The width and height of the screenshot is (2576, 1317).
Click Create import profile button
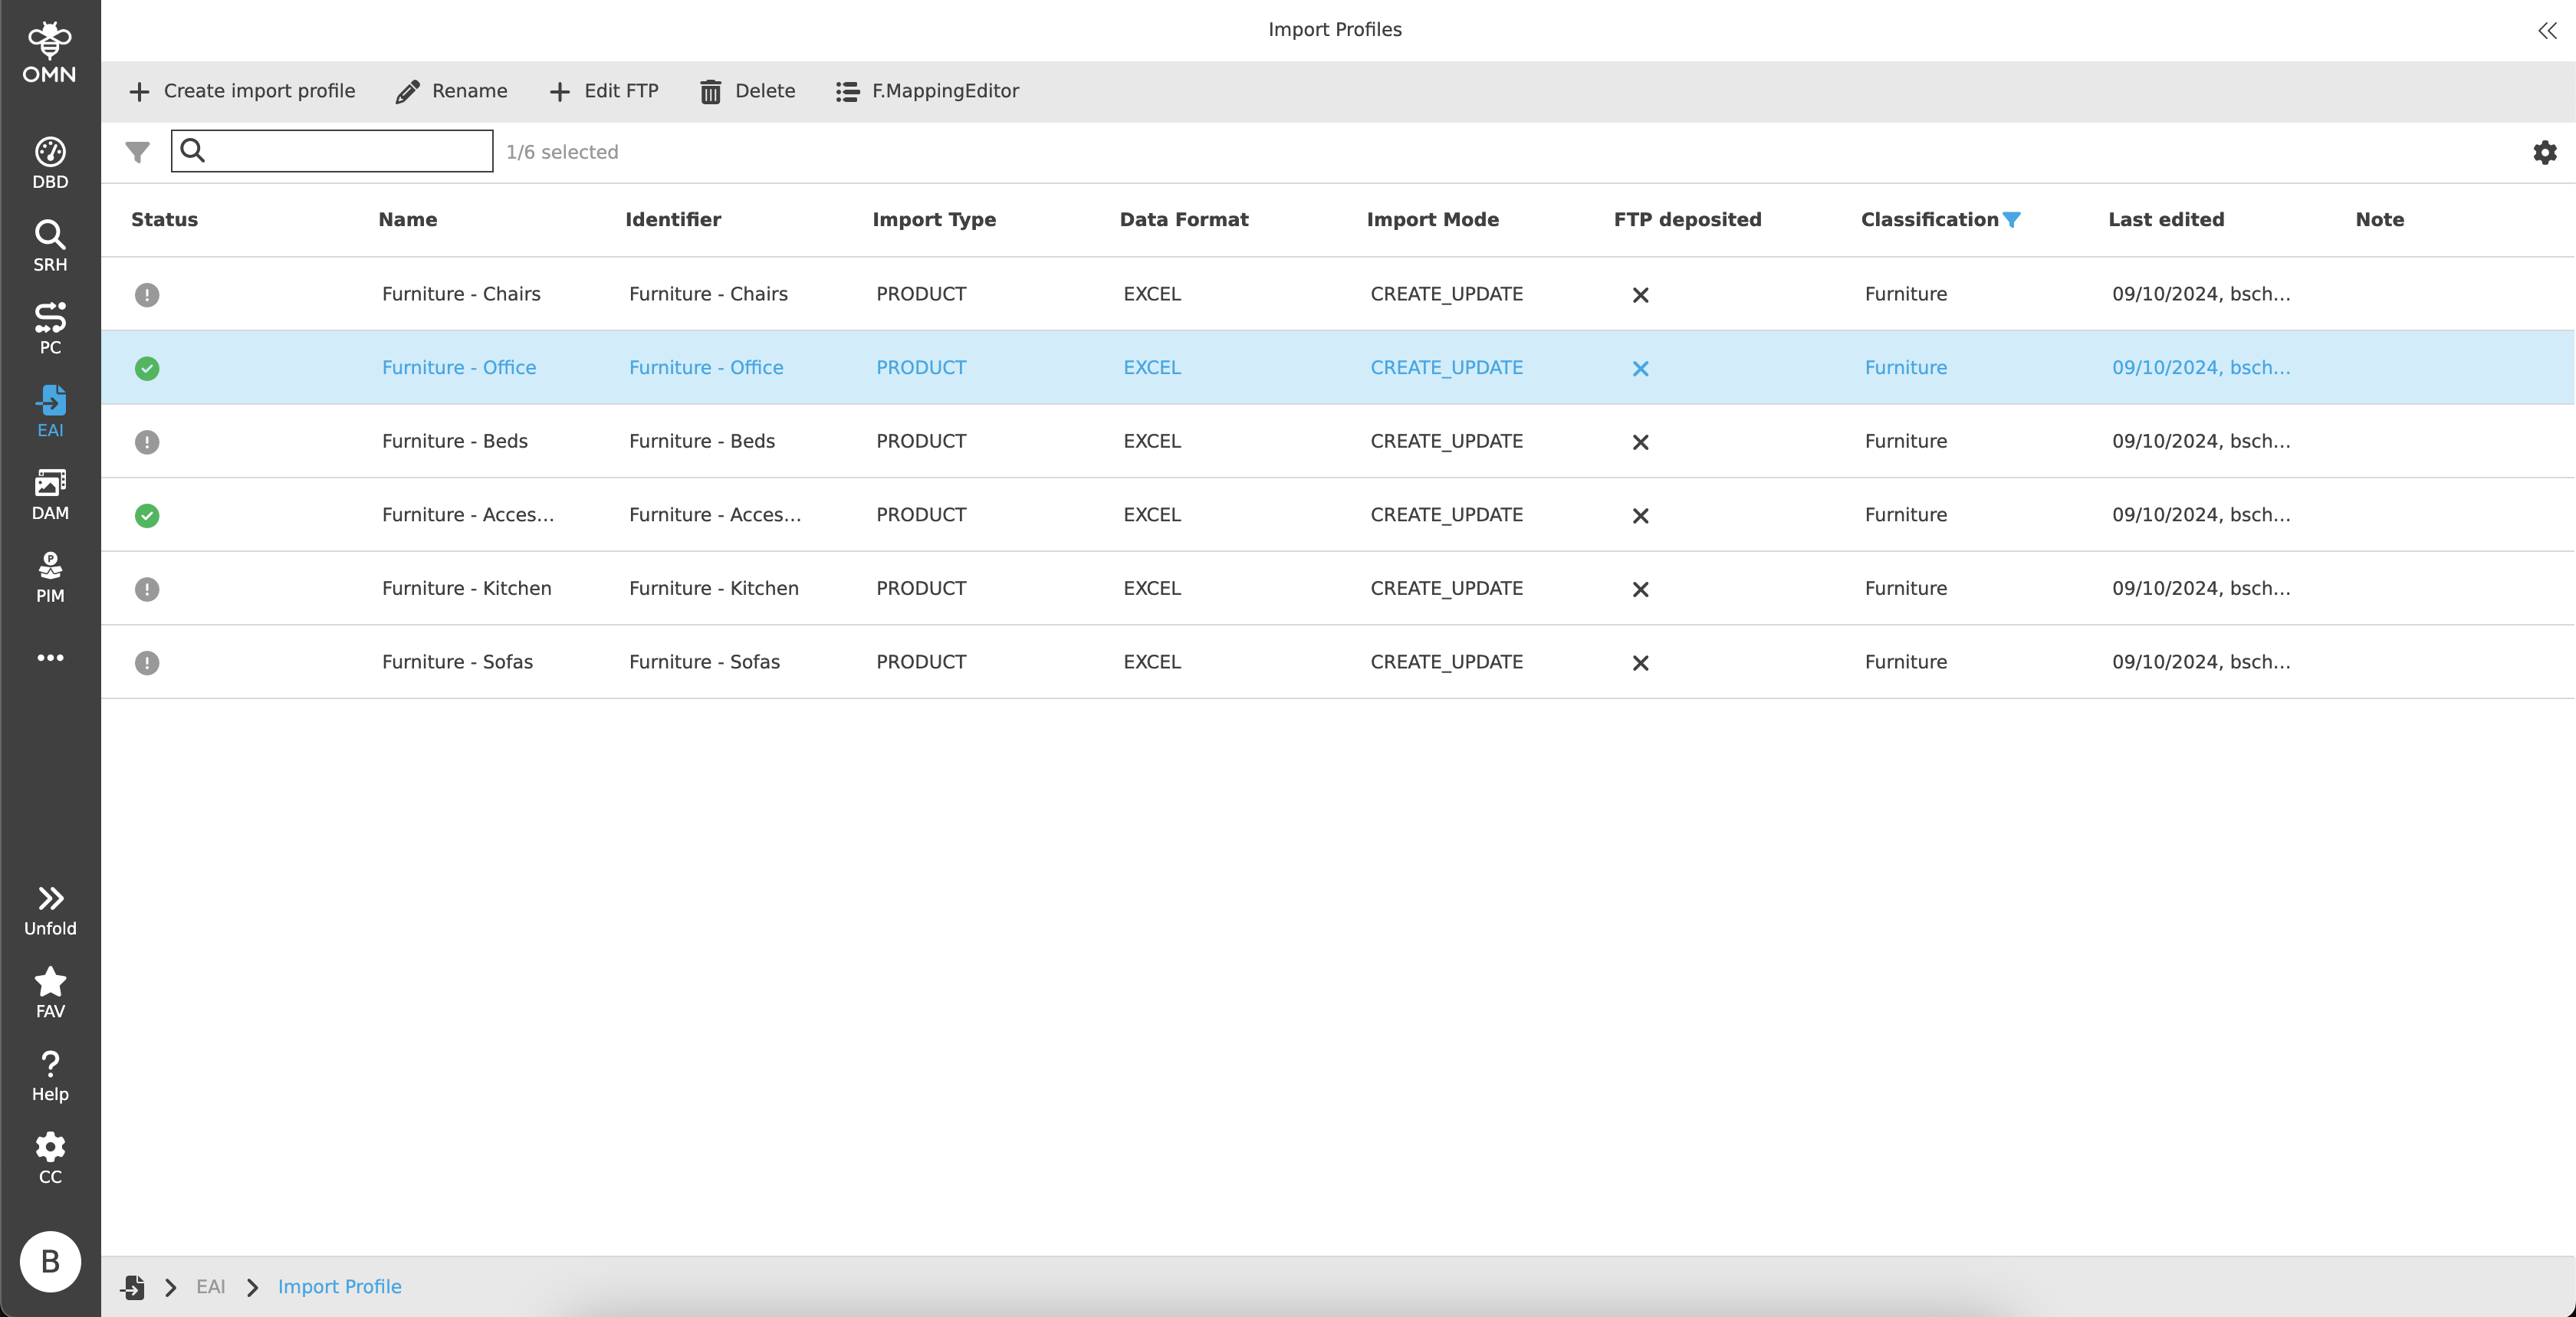pos(242,92)
